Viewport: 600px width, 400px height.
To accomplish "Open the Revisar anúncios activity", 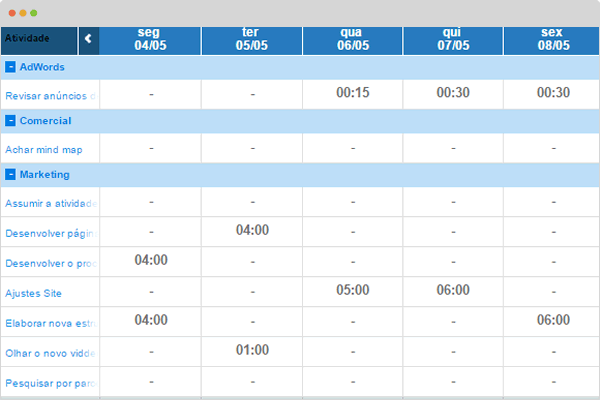I will click(x=51, y=96).
